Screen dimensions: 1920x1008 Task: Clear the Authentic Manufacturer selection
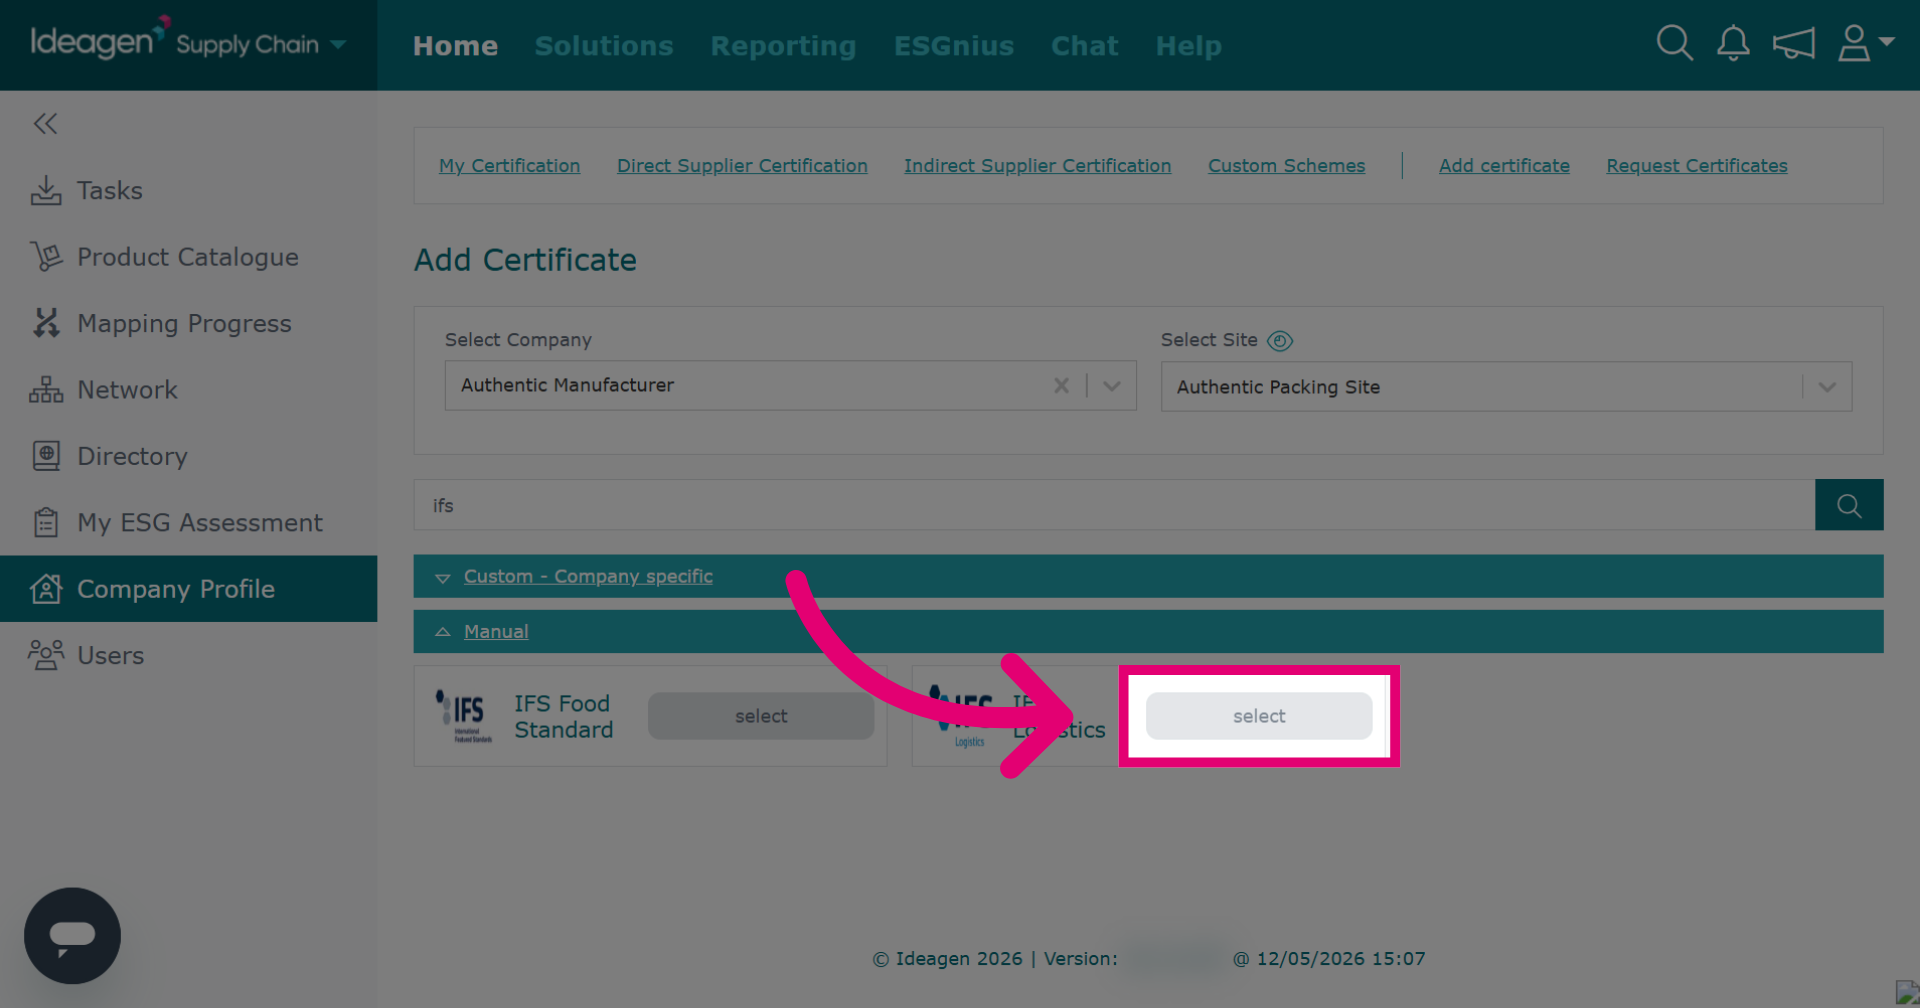tap(1061, 385)
